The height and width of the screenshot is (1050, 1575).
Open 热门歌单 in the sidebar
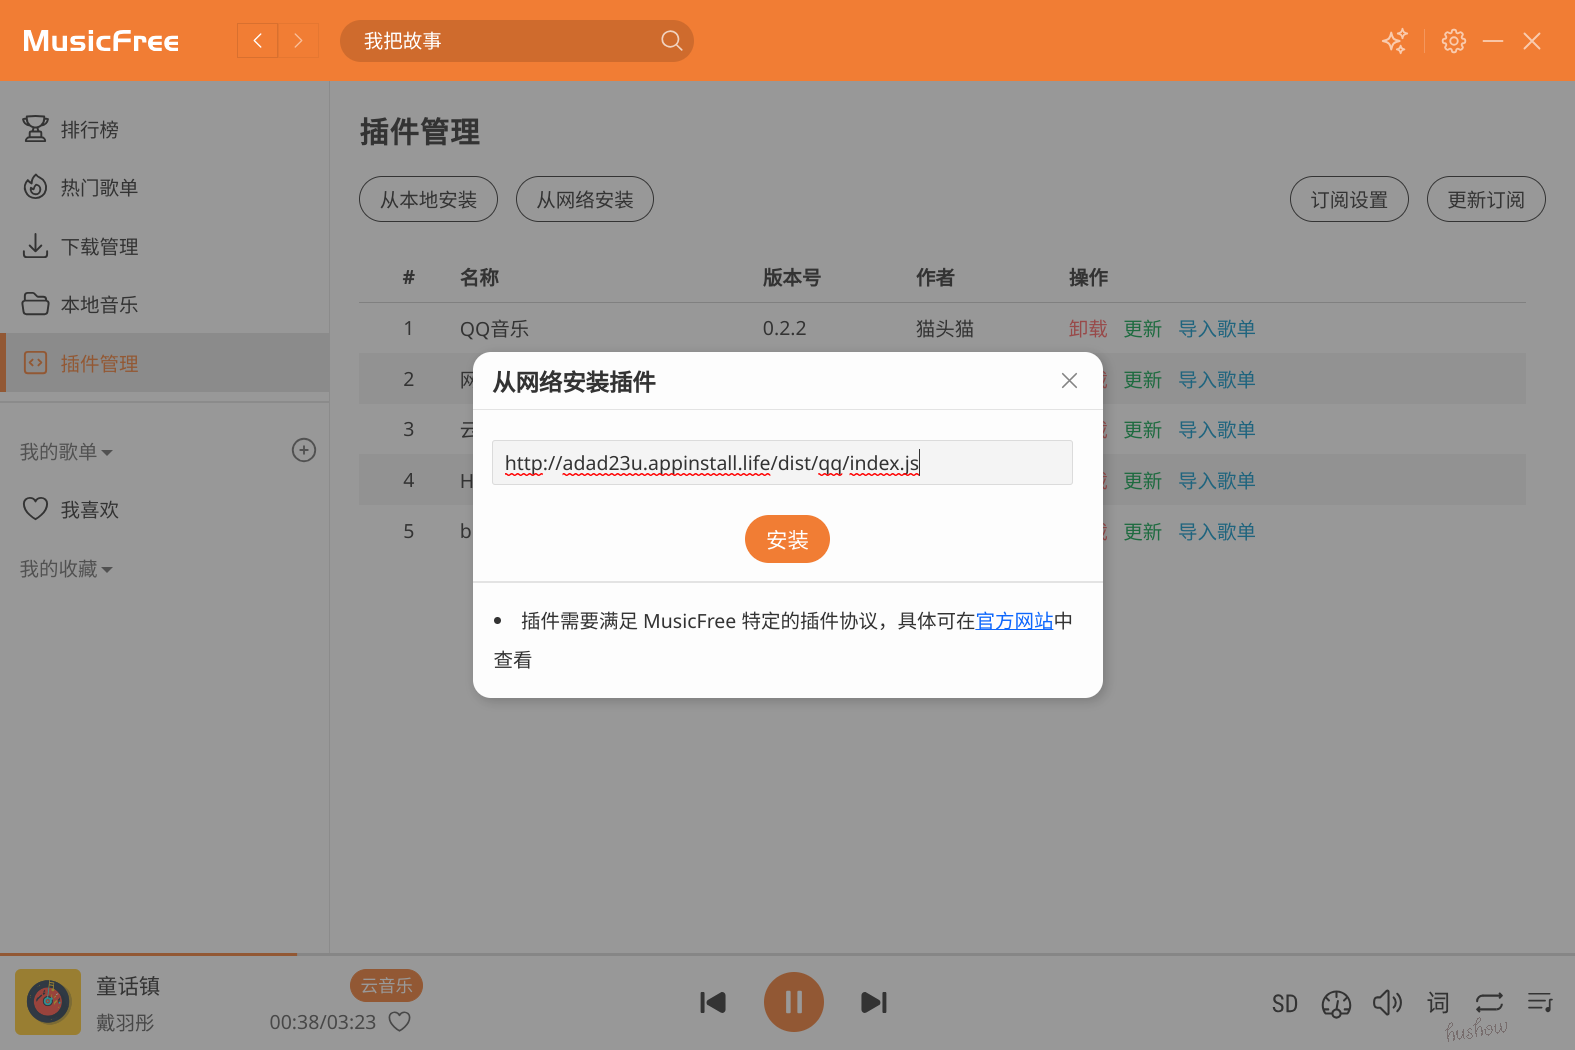pyautogui.click(x=165, y=187)
